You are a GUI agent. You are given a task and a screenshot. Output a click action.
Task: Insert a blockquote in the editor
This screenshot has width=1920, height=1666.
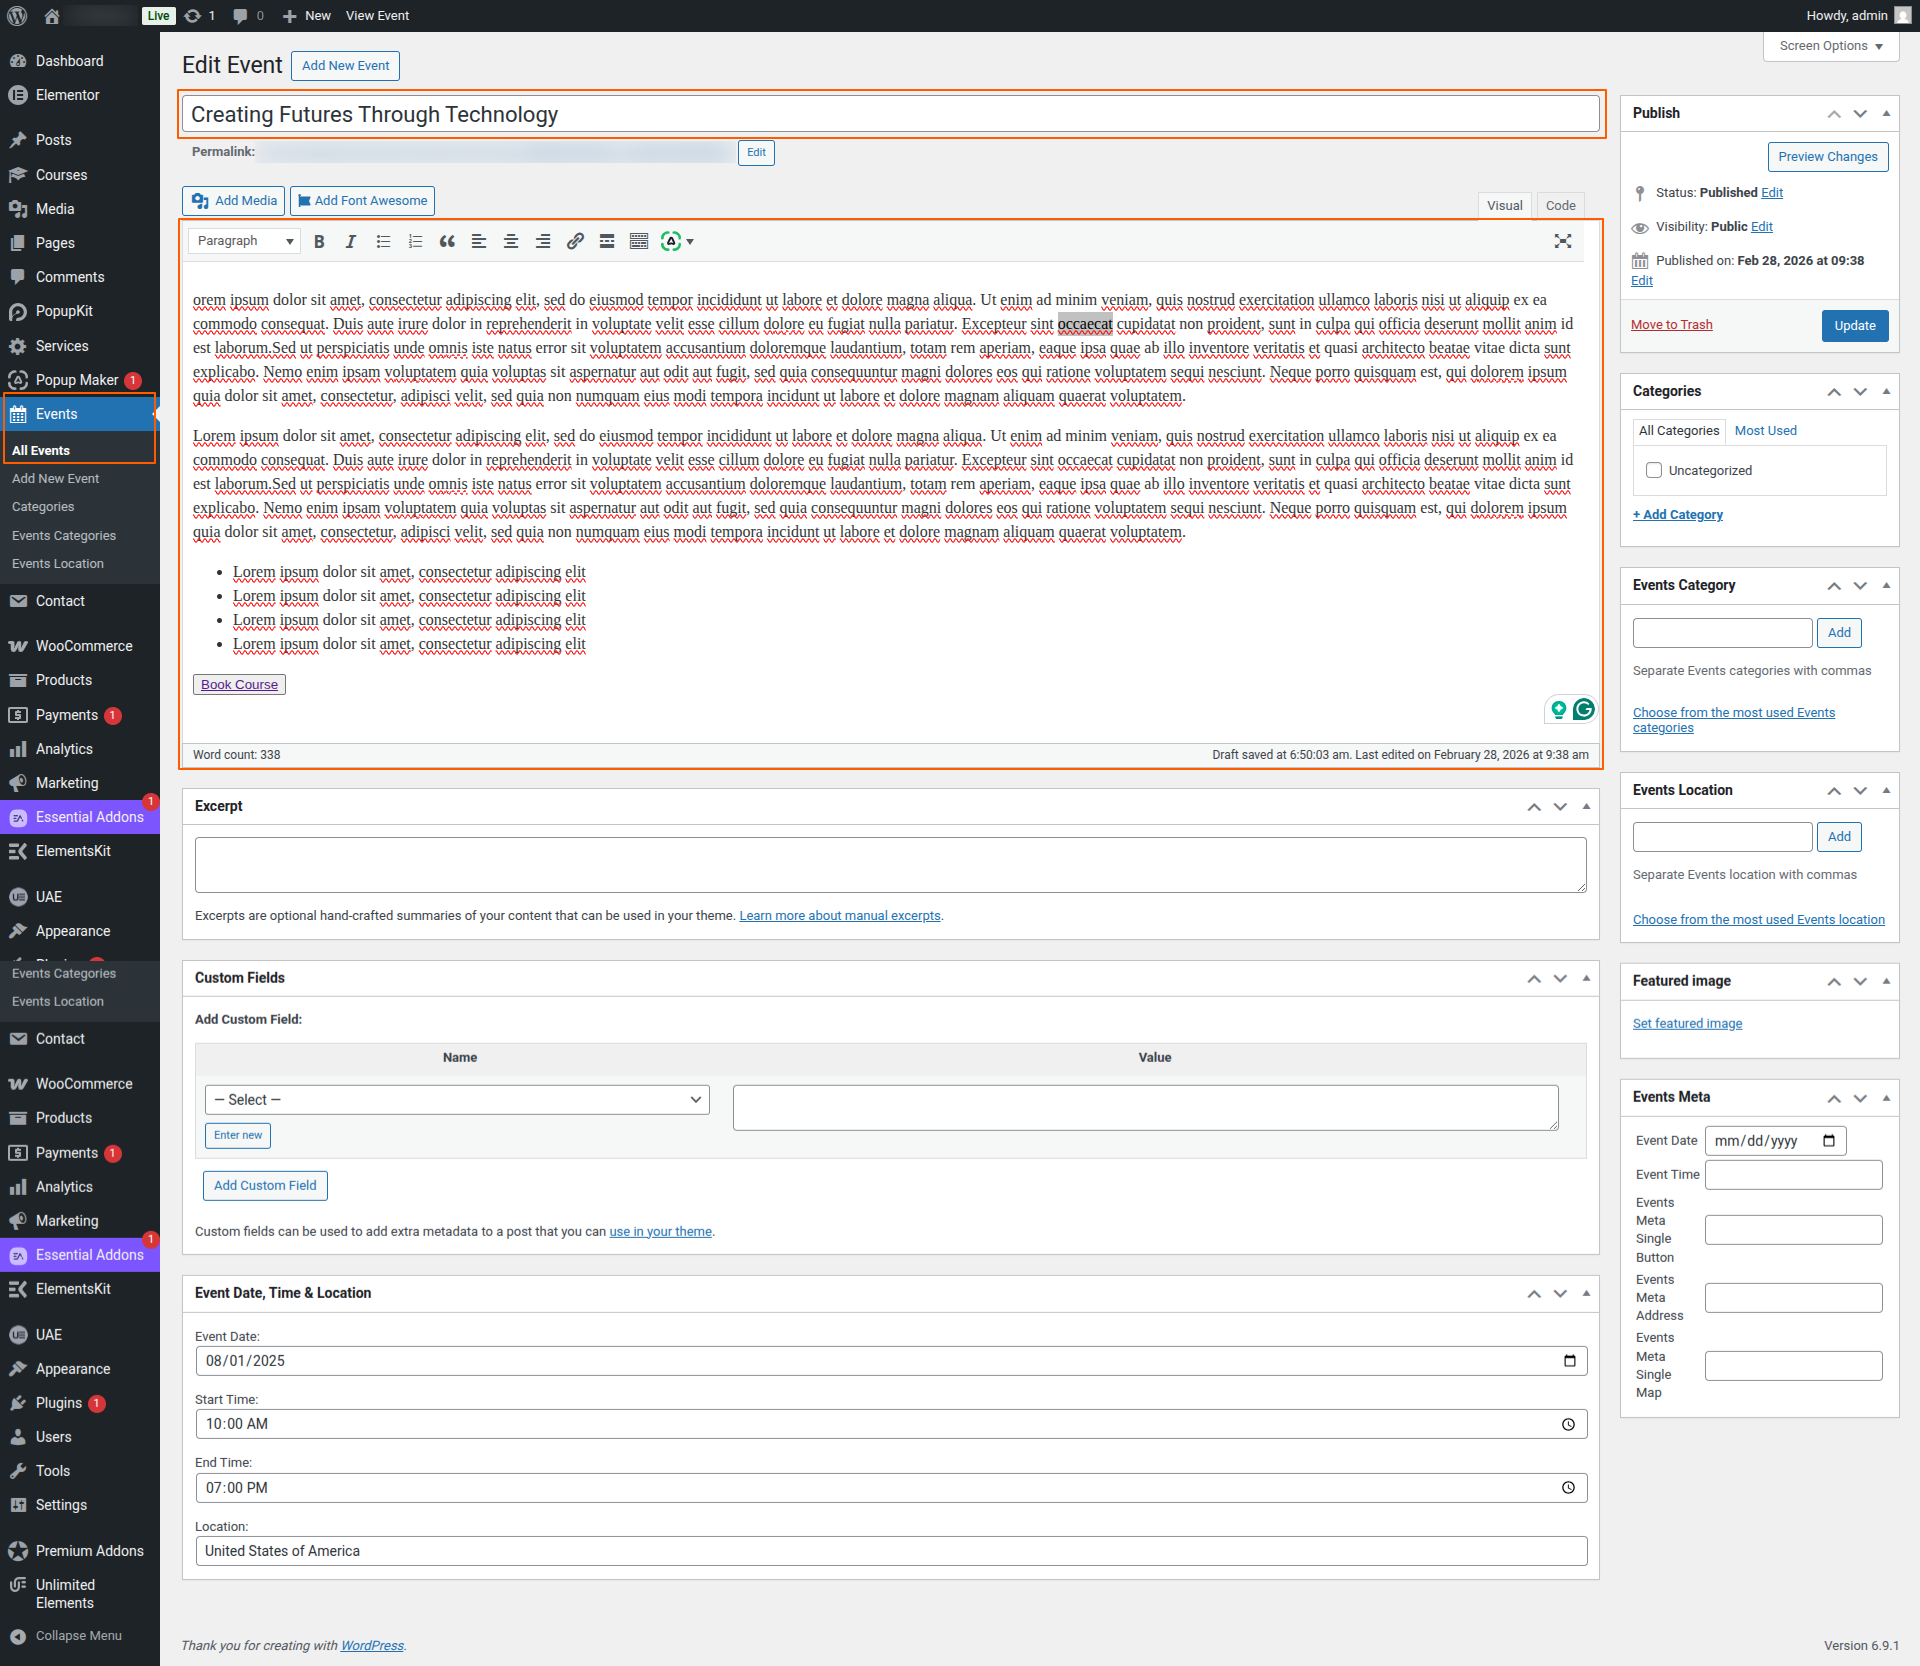[x=447, y=241]
